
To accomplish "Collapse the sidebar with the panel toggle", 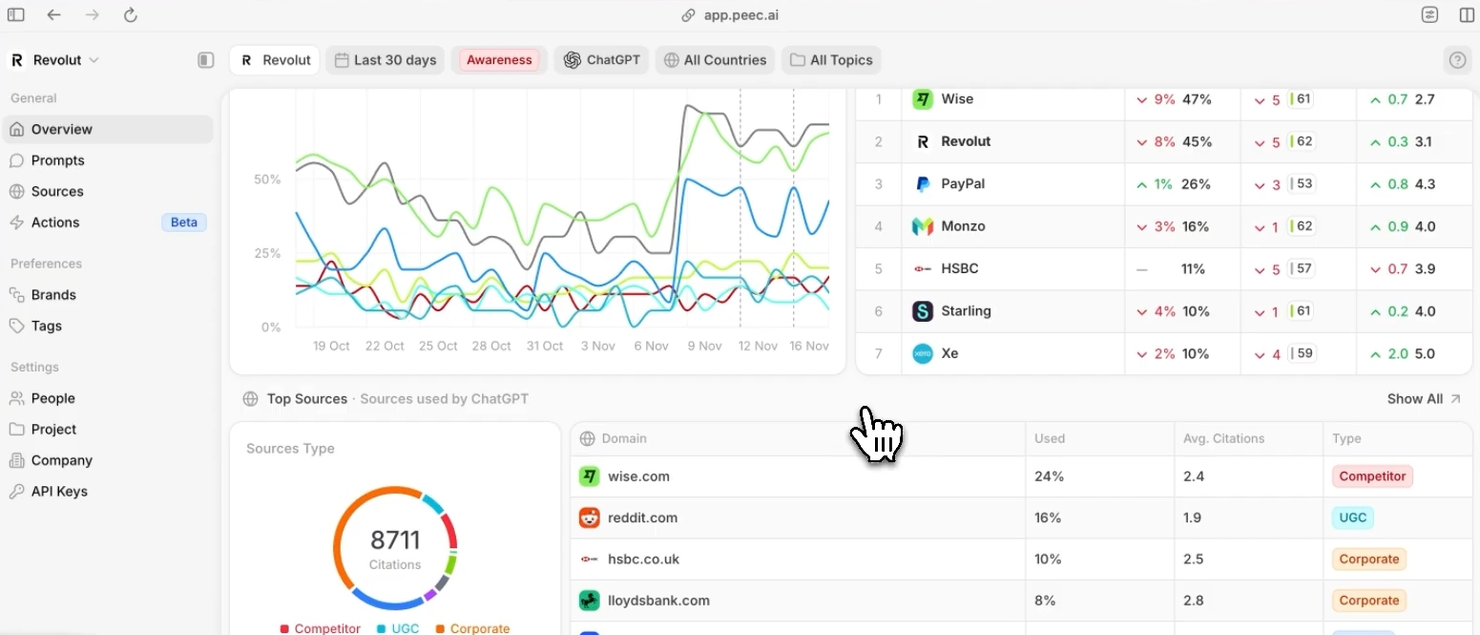I will pos(205,60).
